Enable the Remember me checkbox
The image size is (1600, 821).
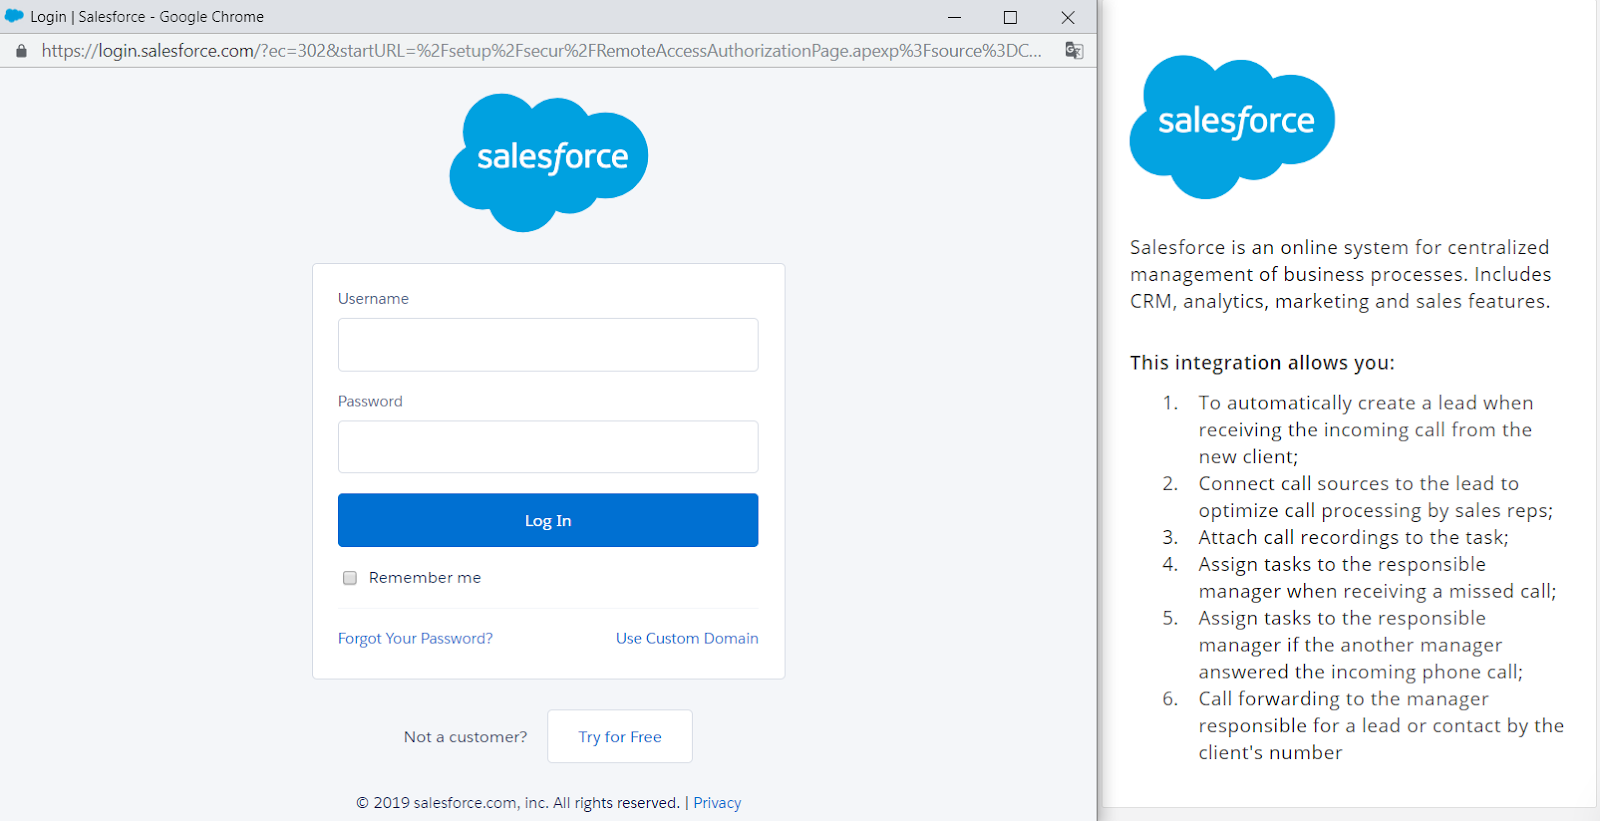[350, 578]
